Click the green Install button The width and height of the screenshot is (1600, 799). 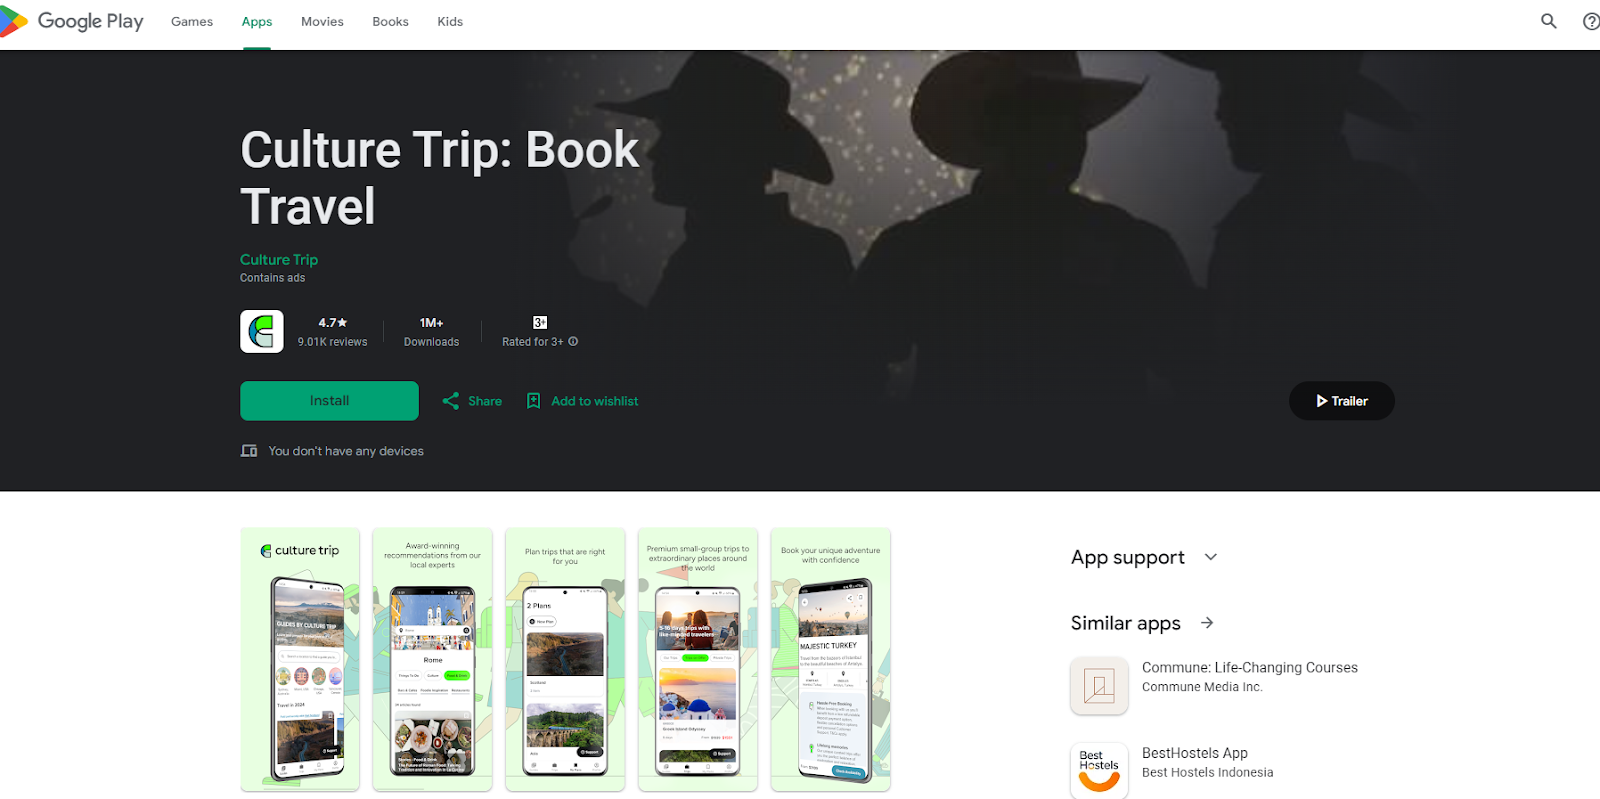pos(329,401)
